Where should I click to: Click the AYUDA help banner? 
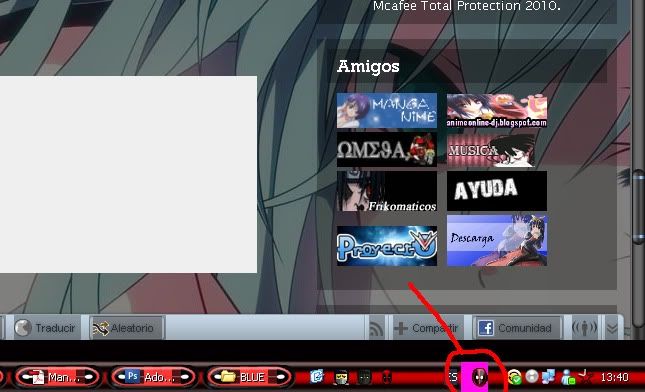click(497, 191)
